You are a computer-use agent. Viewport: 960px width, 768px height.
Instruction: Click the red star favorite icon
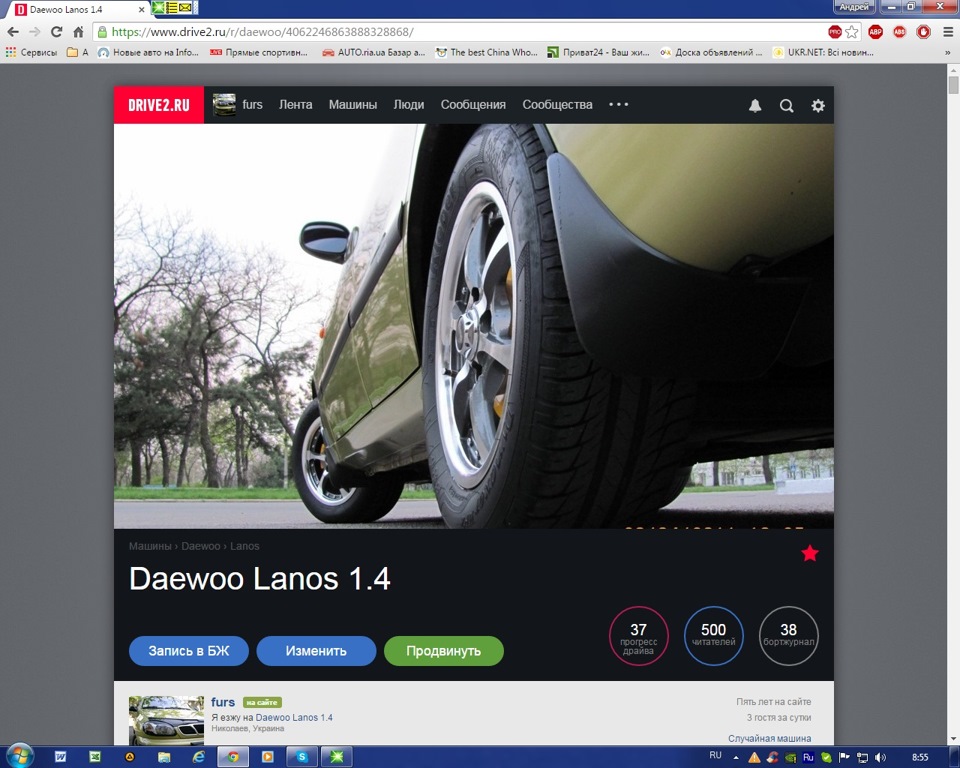pyautogui.click(x=809, y=553)
